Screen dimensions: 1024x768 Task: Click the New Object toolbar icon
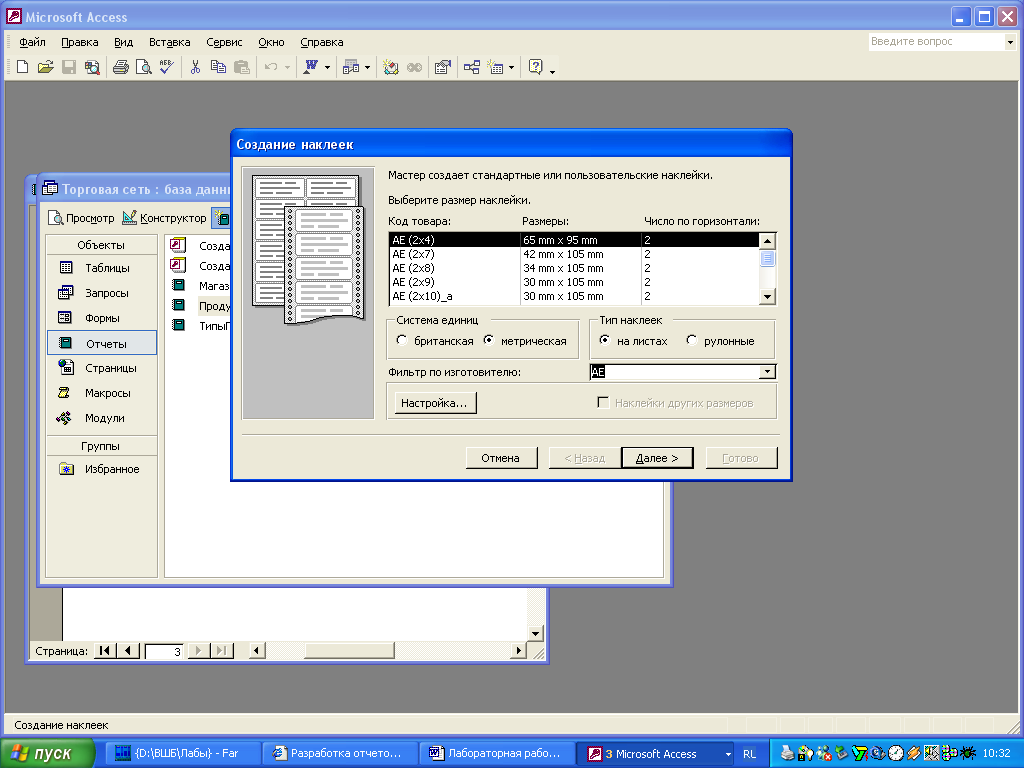click(x=496, y=67)
